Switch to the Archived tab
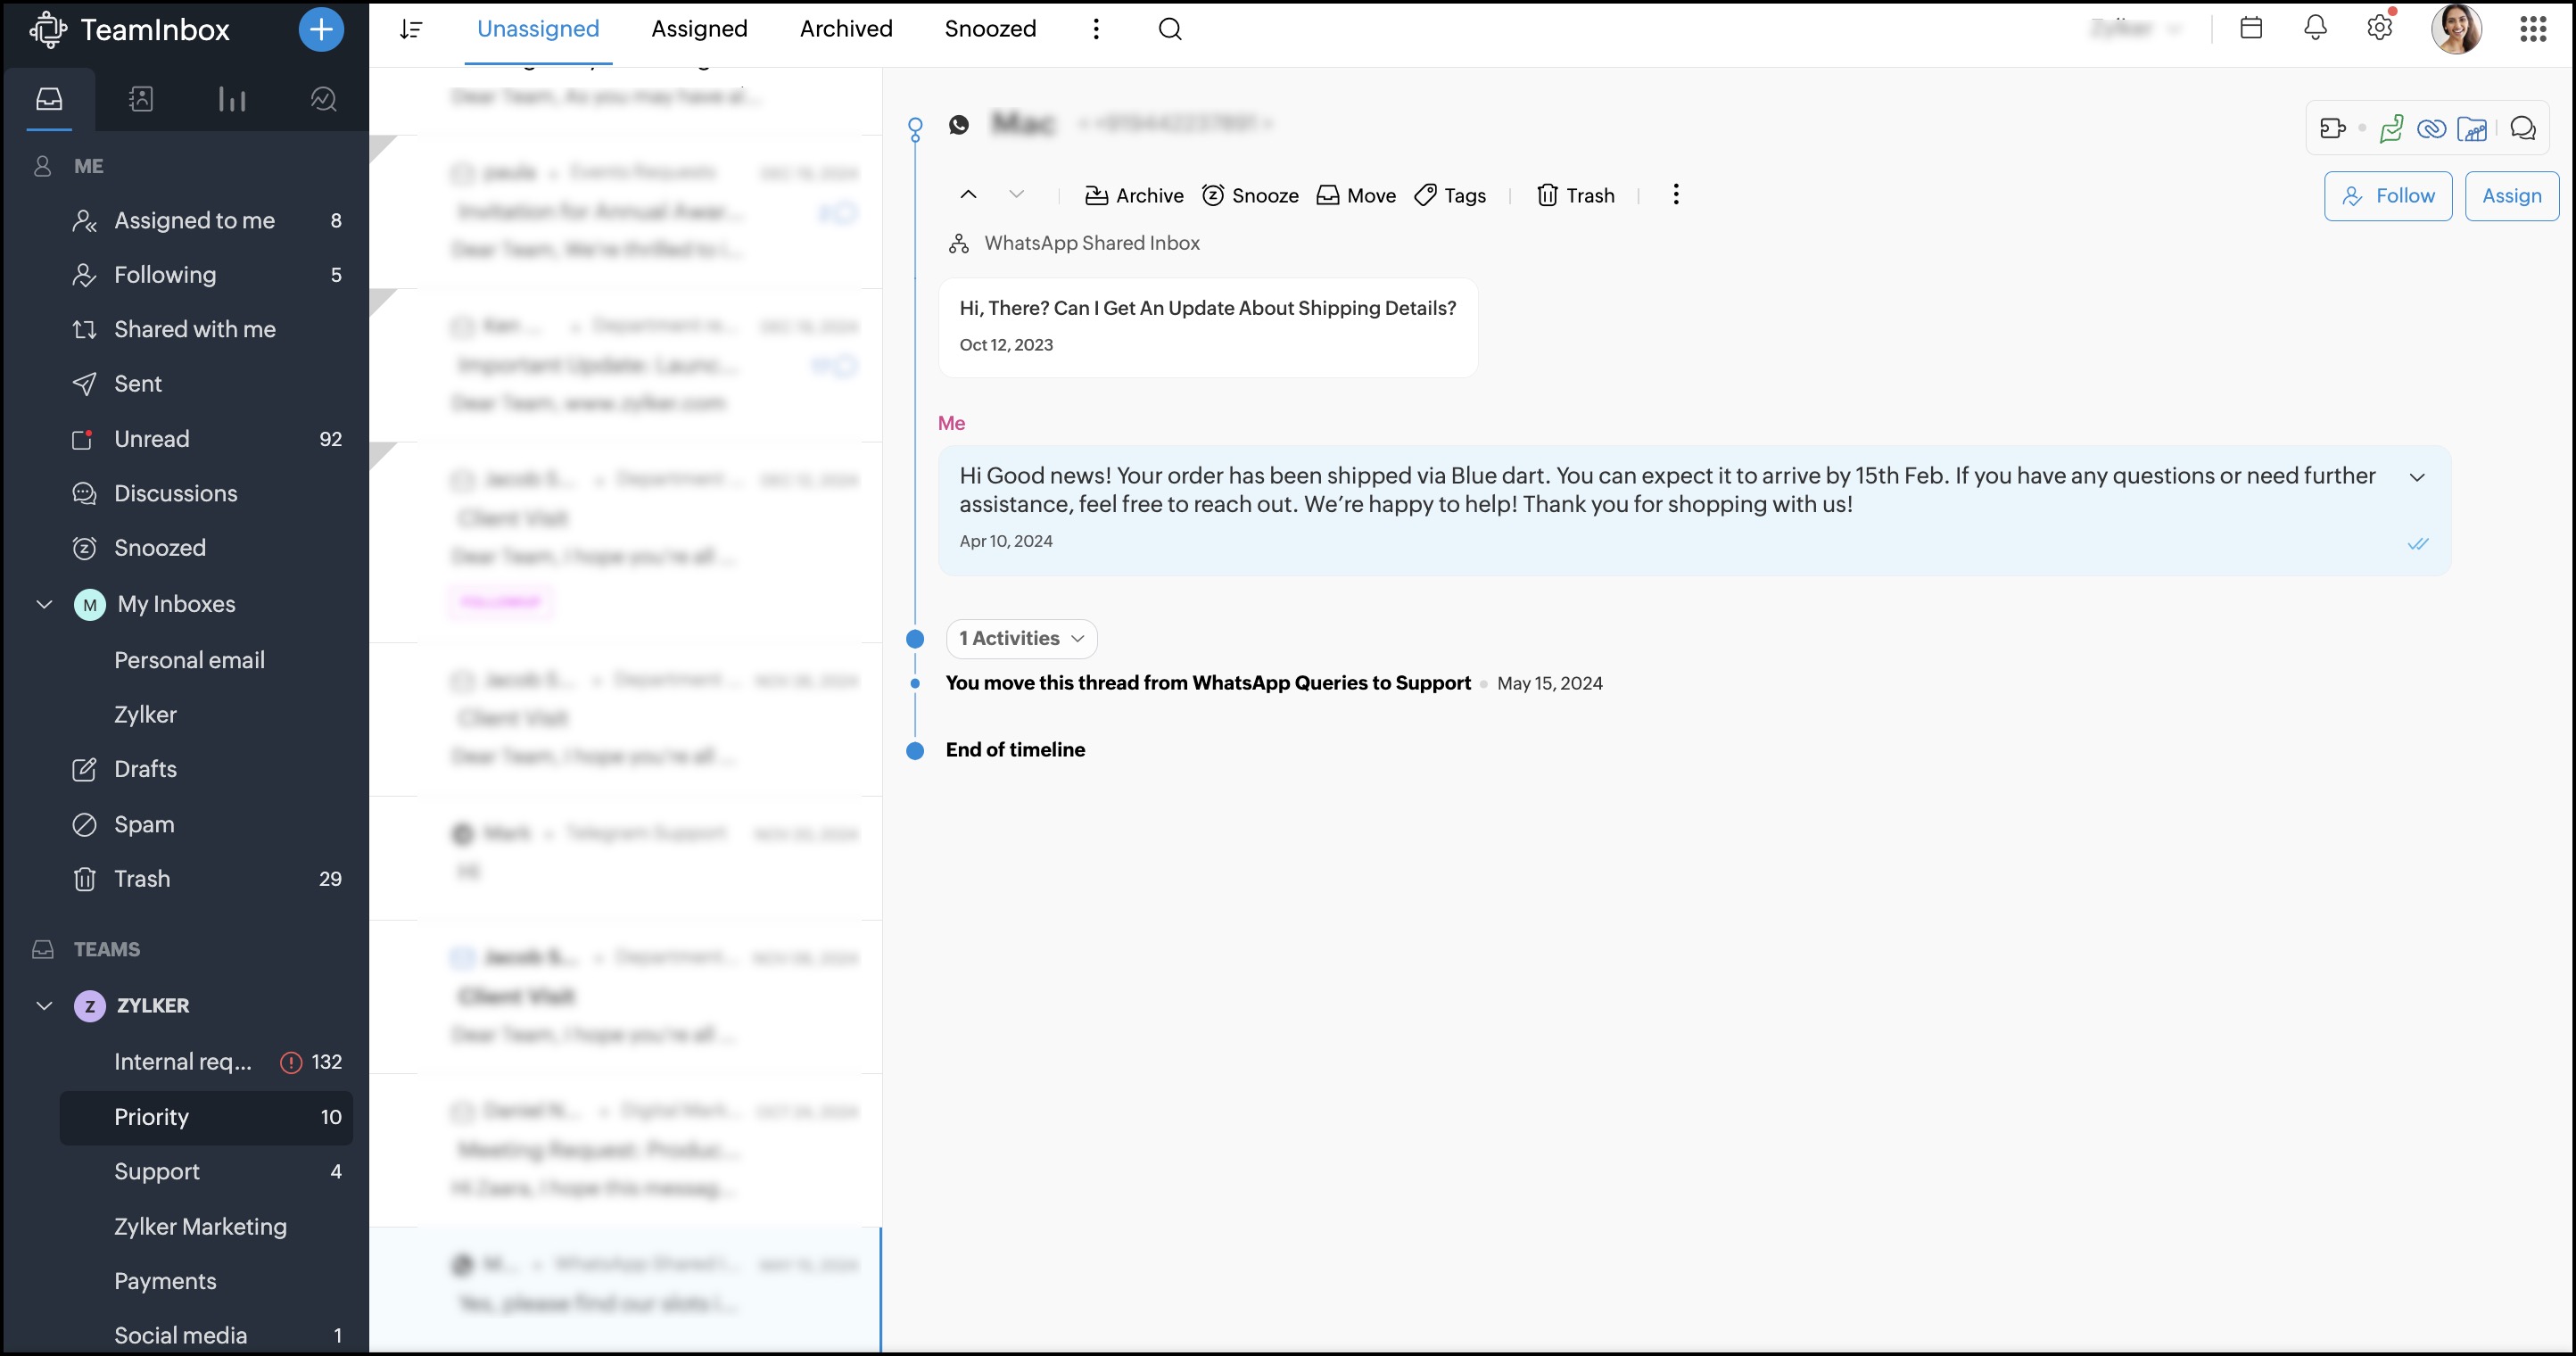Image resolution: width=2576 pixels, height=1356 pixels. click(846, 29)
